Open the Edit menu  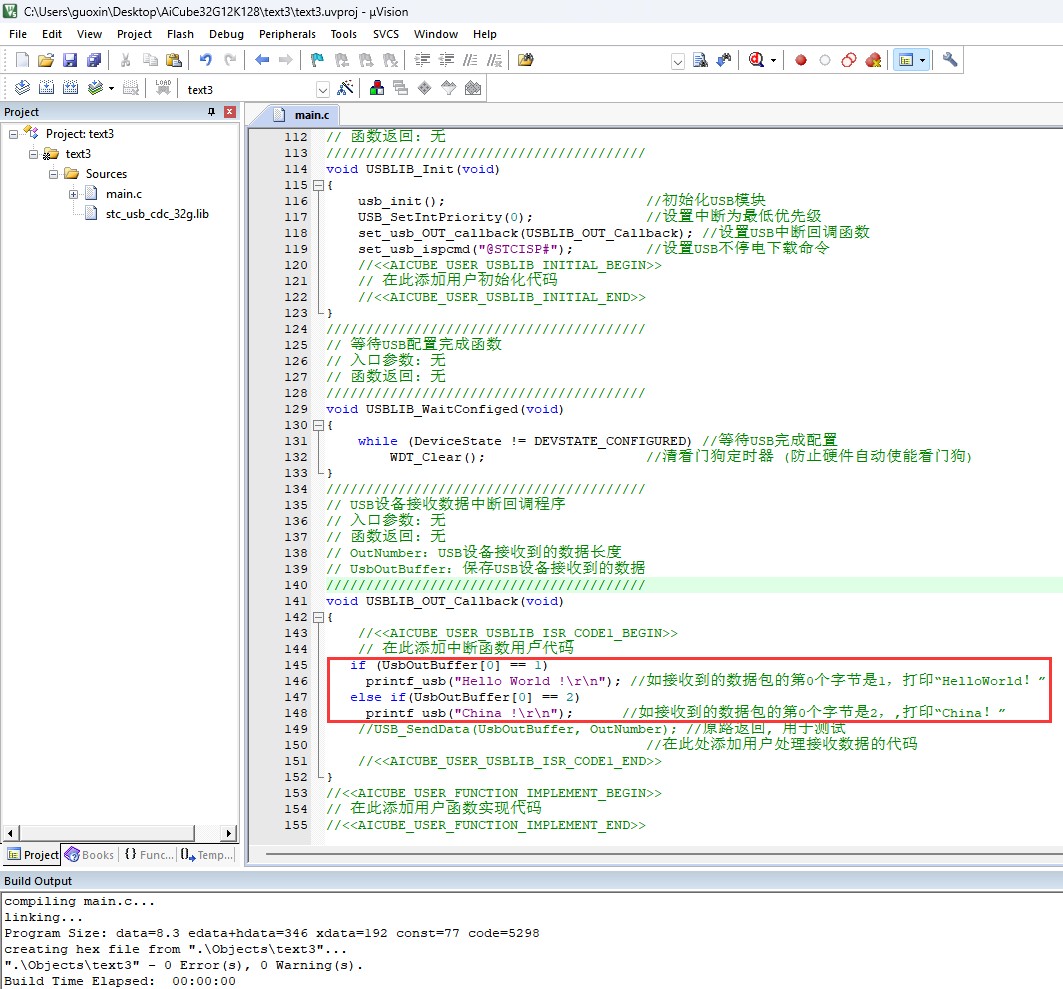point(52,34)
